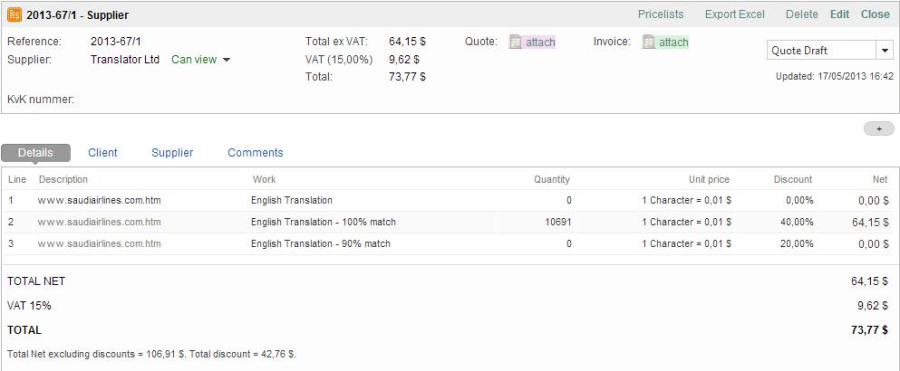The image size is (900, 371).
Task: Switch to the Supplier tab
Action: 172,153
